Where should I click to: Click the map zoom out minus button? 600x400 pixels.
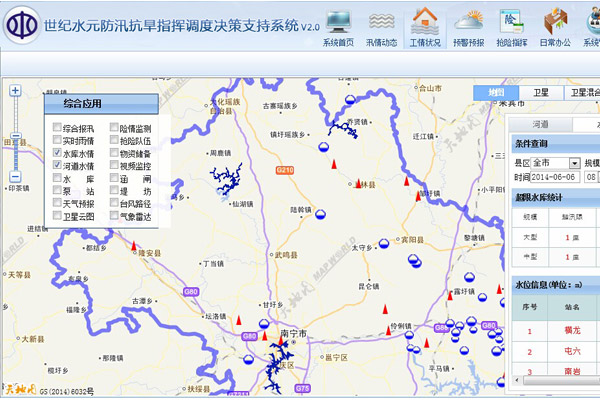point(15,177)
